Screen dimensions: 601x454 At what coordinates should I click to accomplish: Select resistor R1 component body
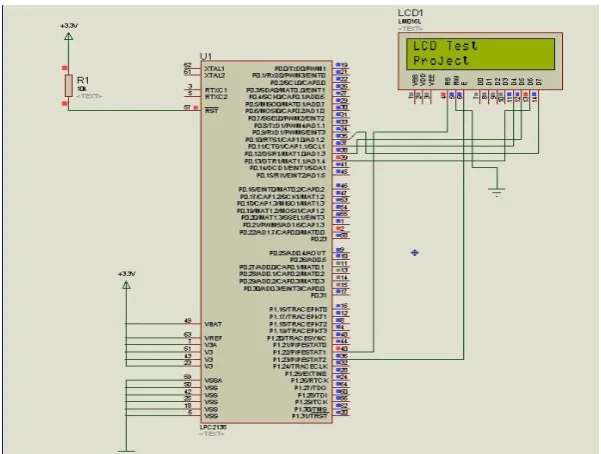pos(69,86)
